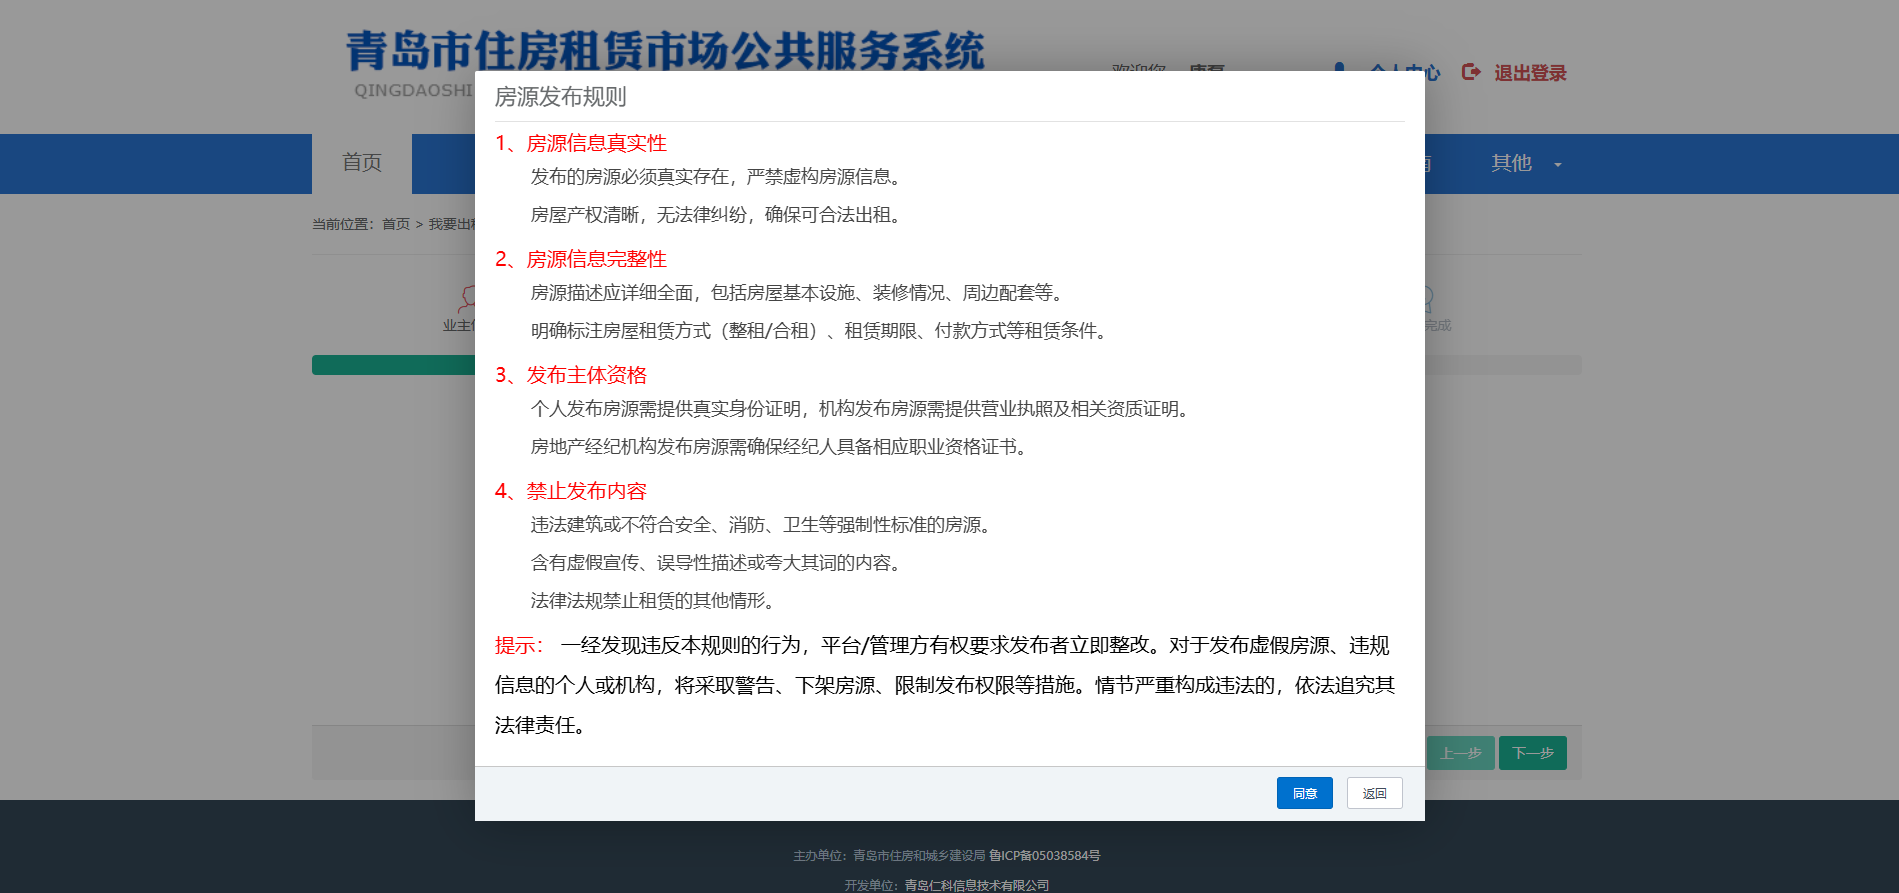
Task: Click the 同意 button to accept rules
Action: coord(1304,793)
